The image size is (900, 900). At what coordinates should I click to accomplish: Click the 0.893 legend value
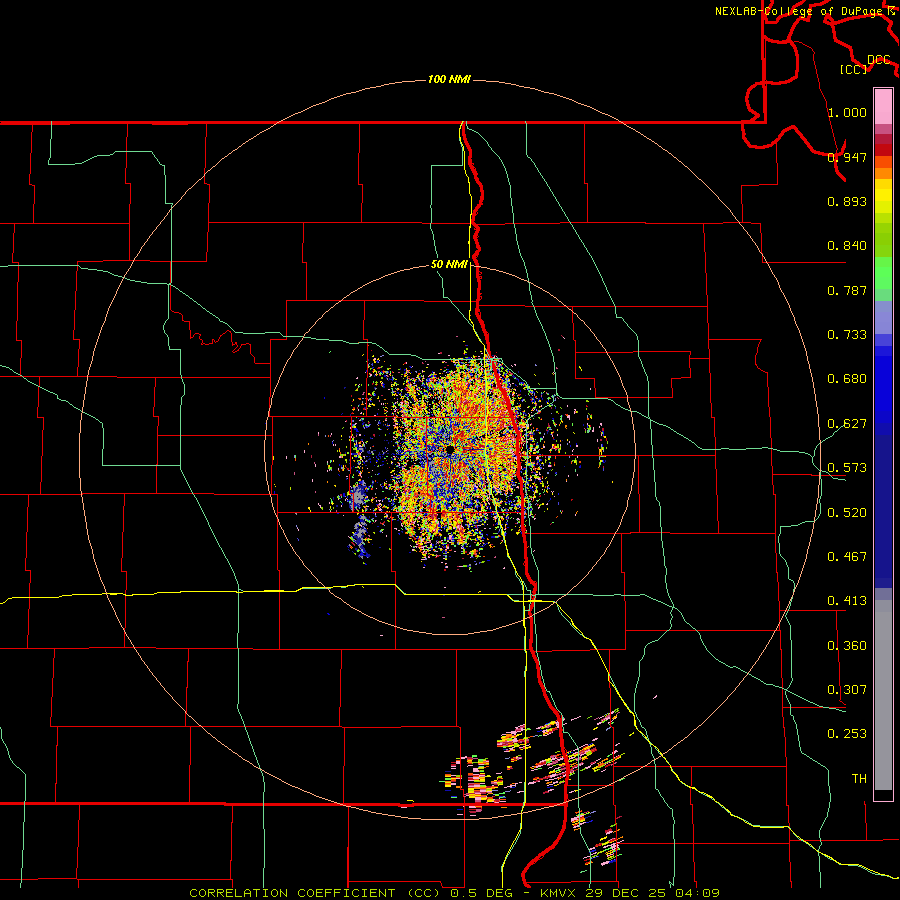[x=847, y=201]
